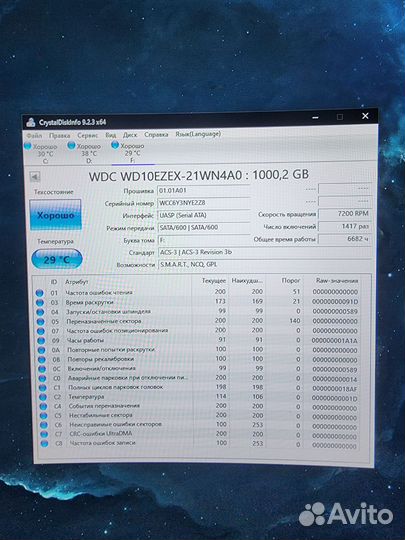This screenshot has height=540, width=405.
Task: Select the Температура attribute row text
Action: [86, 397]
